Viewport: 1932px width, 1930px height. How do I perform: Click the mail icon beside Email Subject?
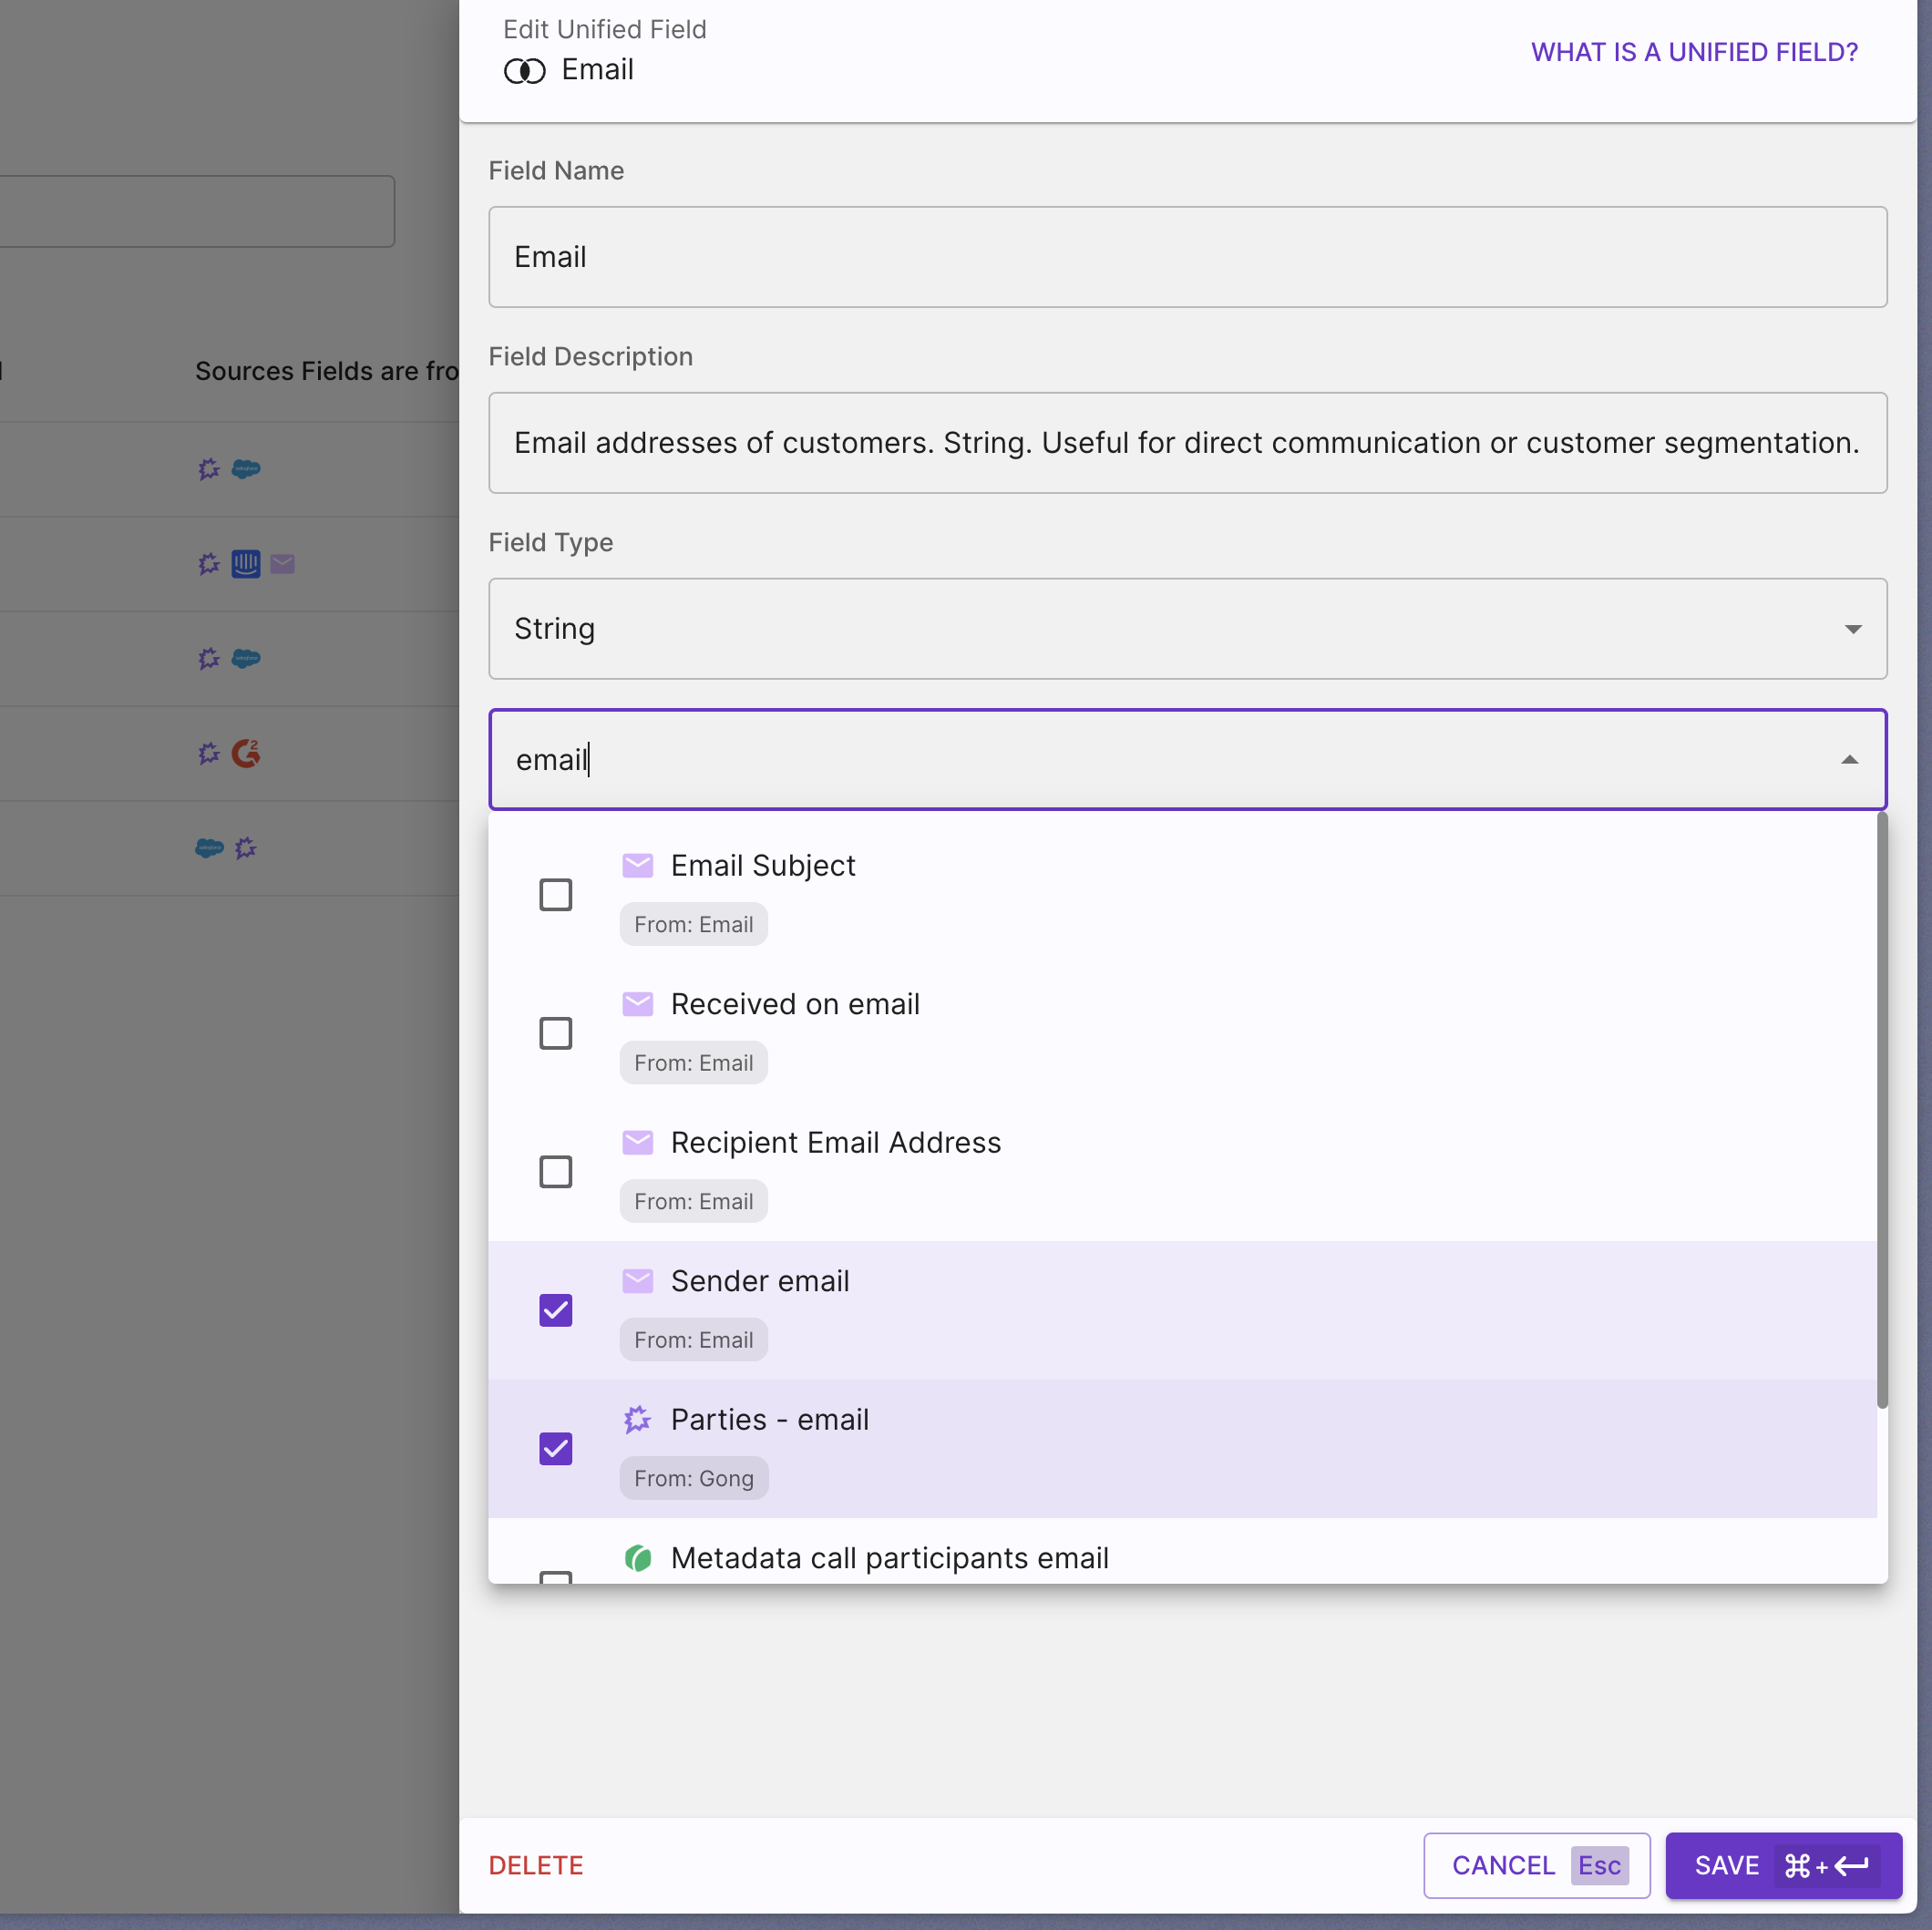637,865
